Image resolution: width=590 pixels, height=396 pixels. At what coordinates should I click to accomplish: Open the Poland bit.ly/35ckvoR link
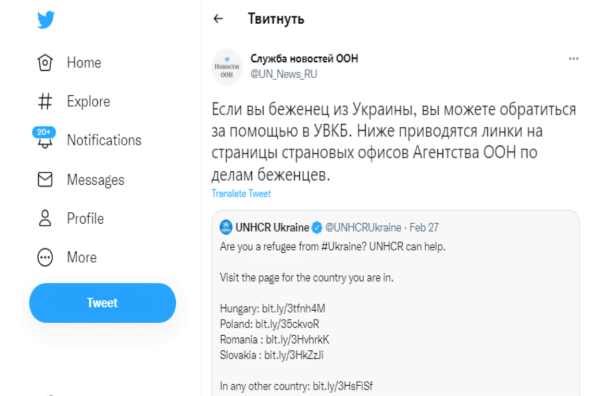287,324
